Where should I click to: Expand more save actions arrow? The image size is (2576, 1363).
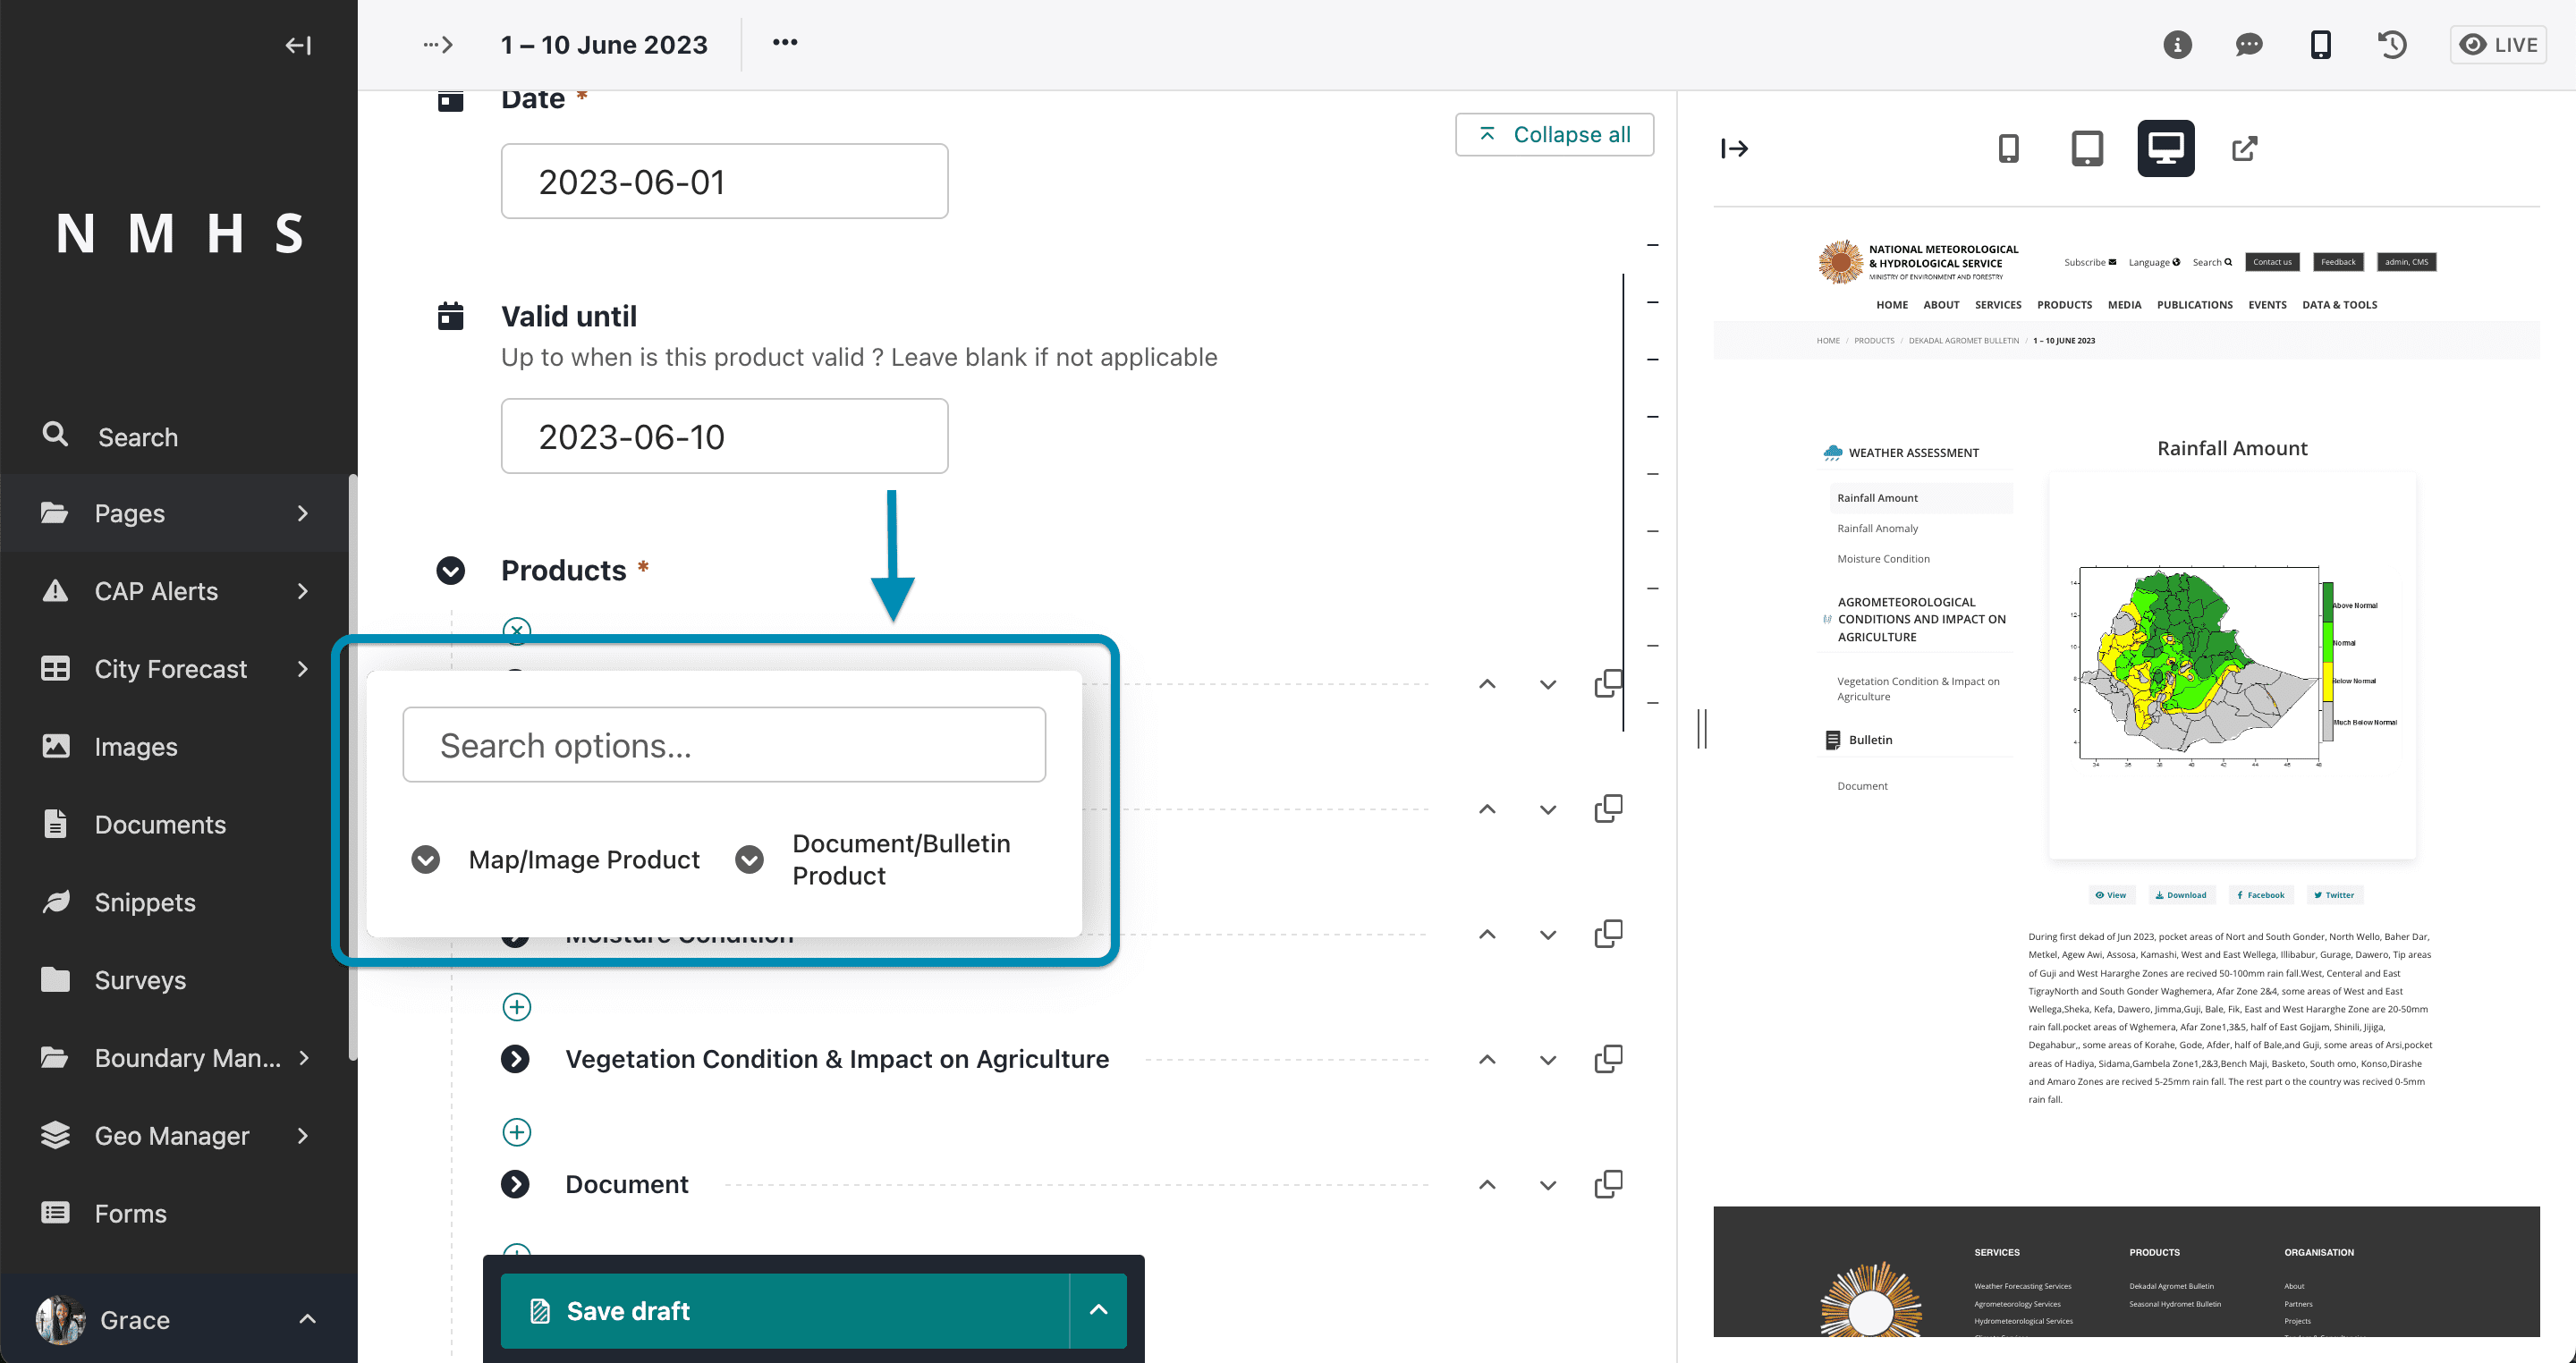1098,1310
